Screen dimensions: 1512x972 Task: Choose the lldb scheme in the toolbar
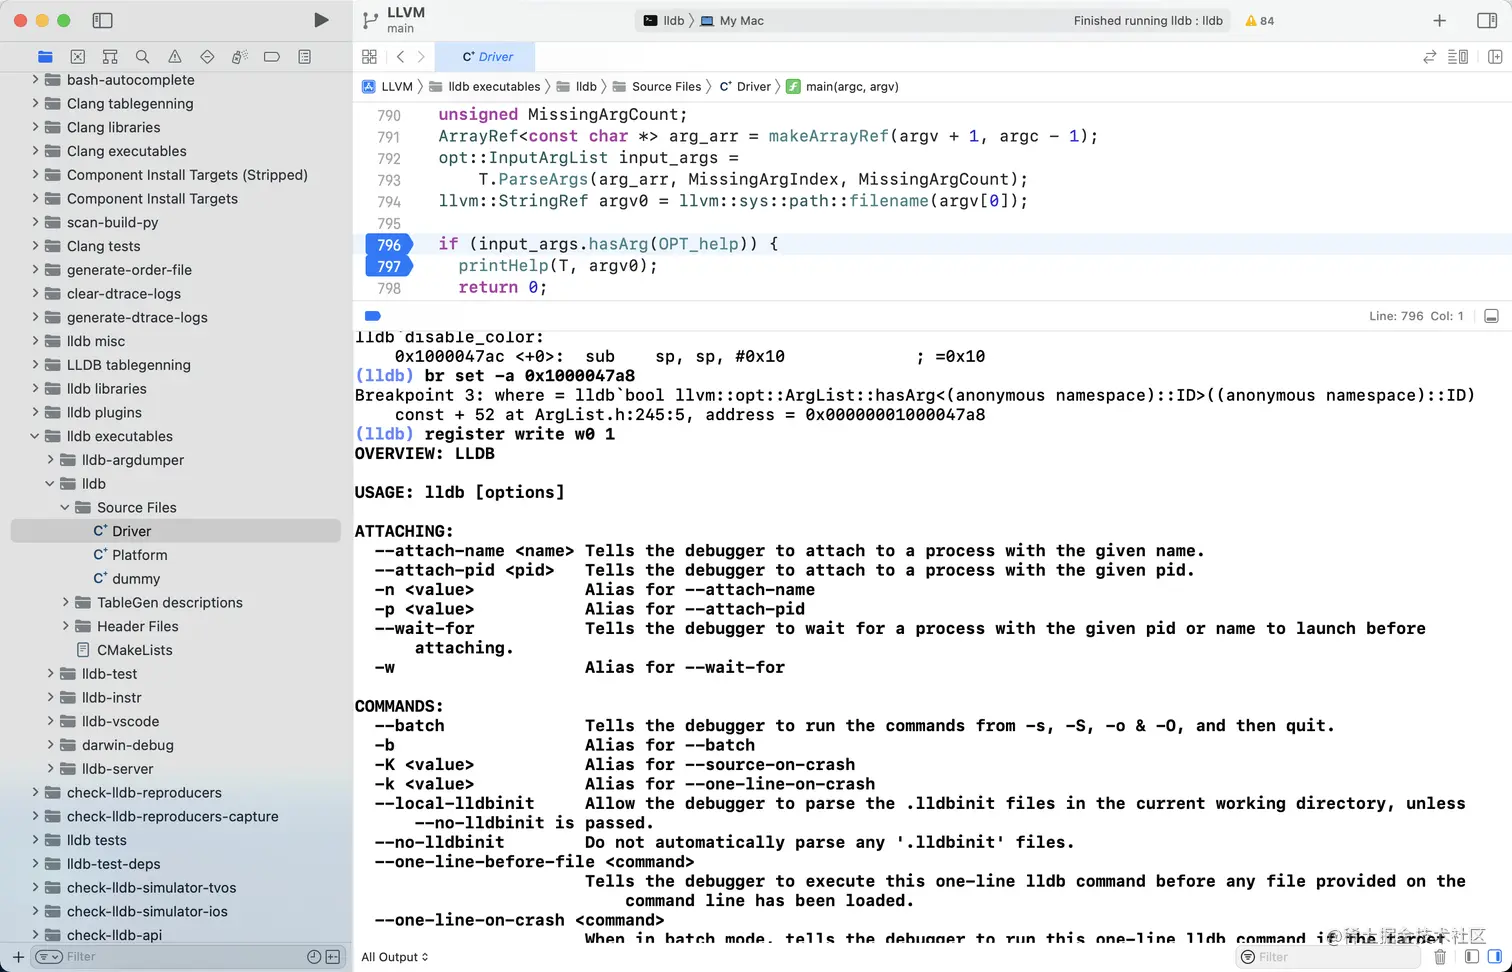(x=664, y=20)
